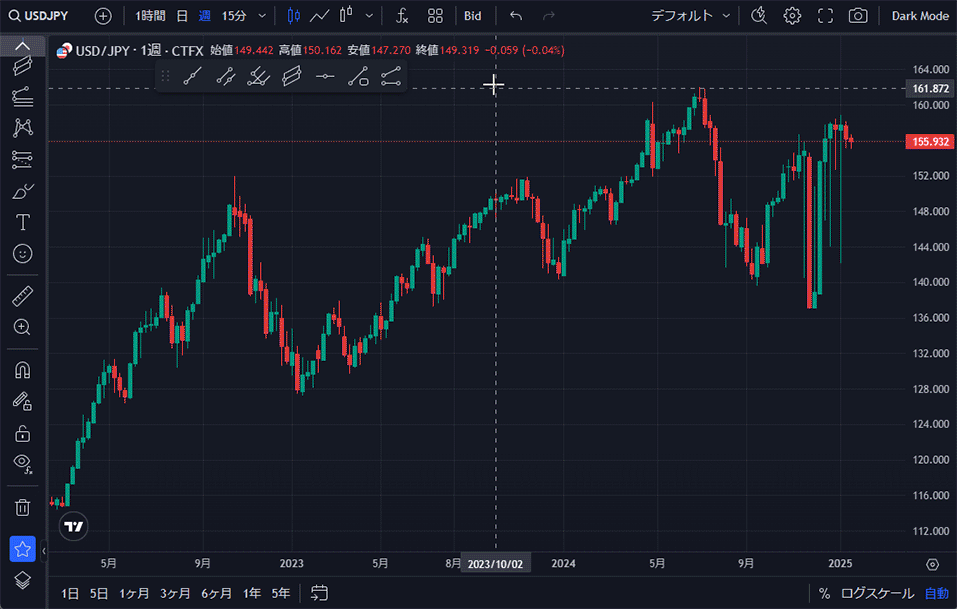This screenshot has height=609, width=957.
Task: Select the Fibonacci retracement tools
Action: pos(23,96)
